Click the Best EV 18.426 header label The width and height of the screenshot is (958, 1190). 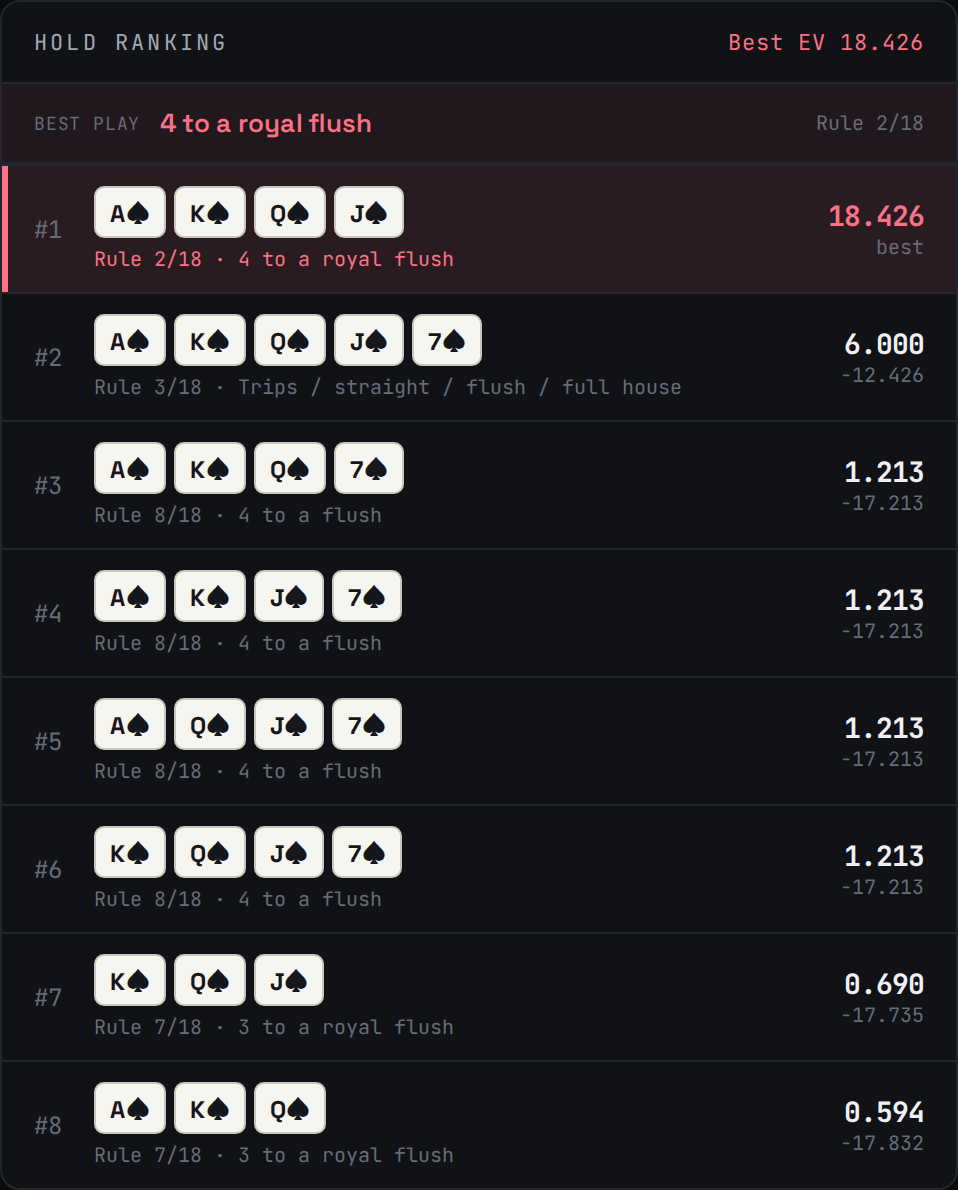825,42
